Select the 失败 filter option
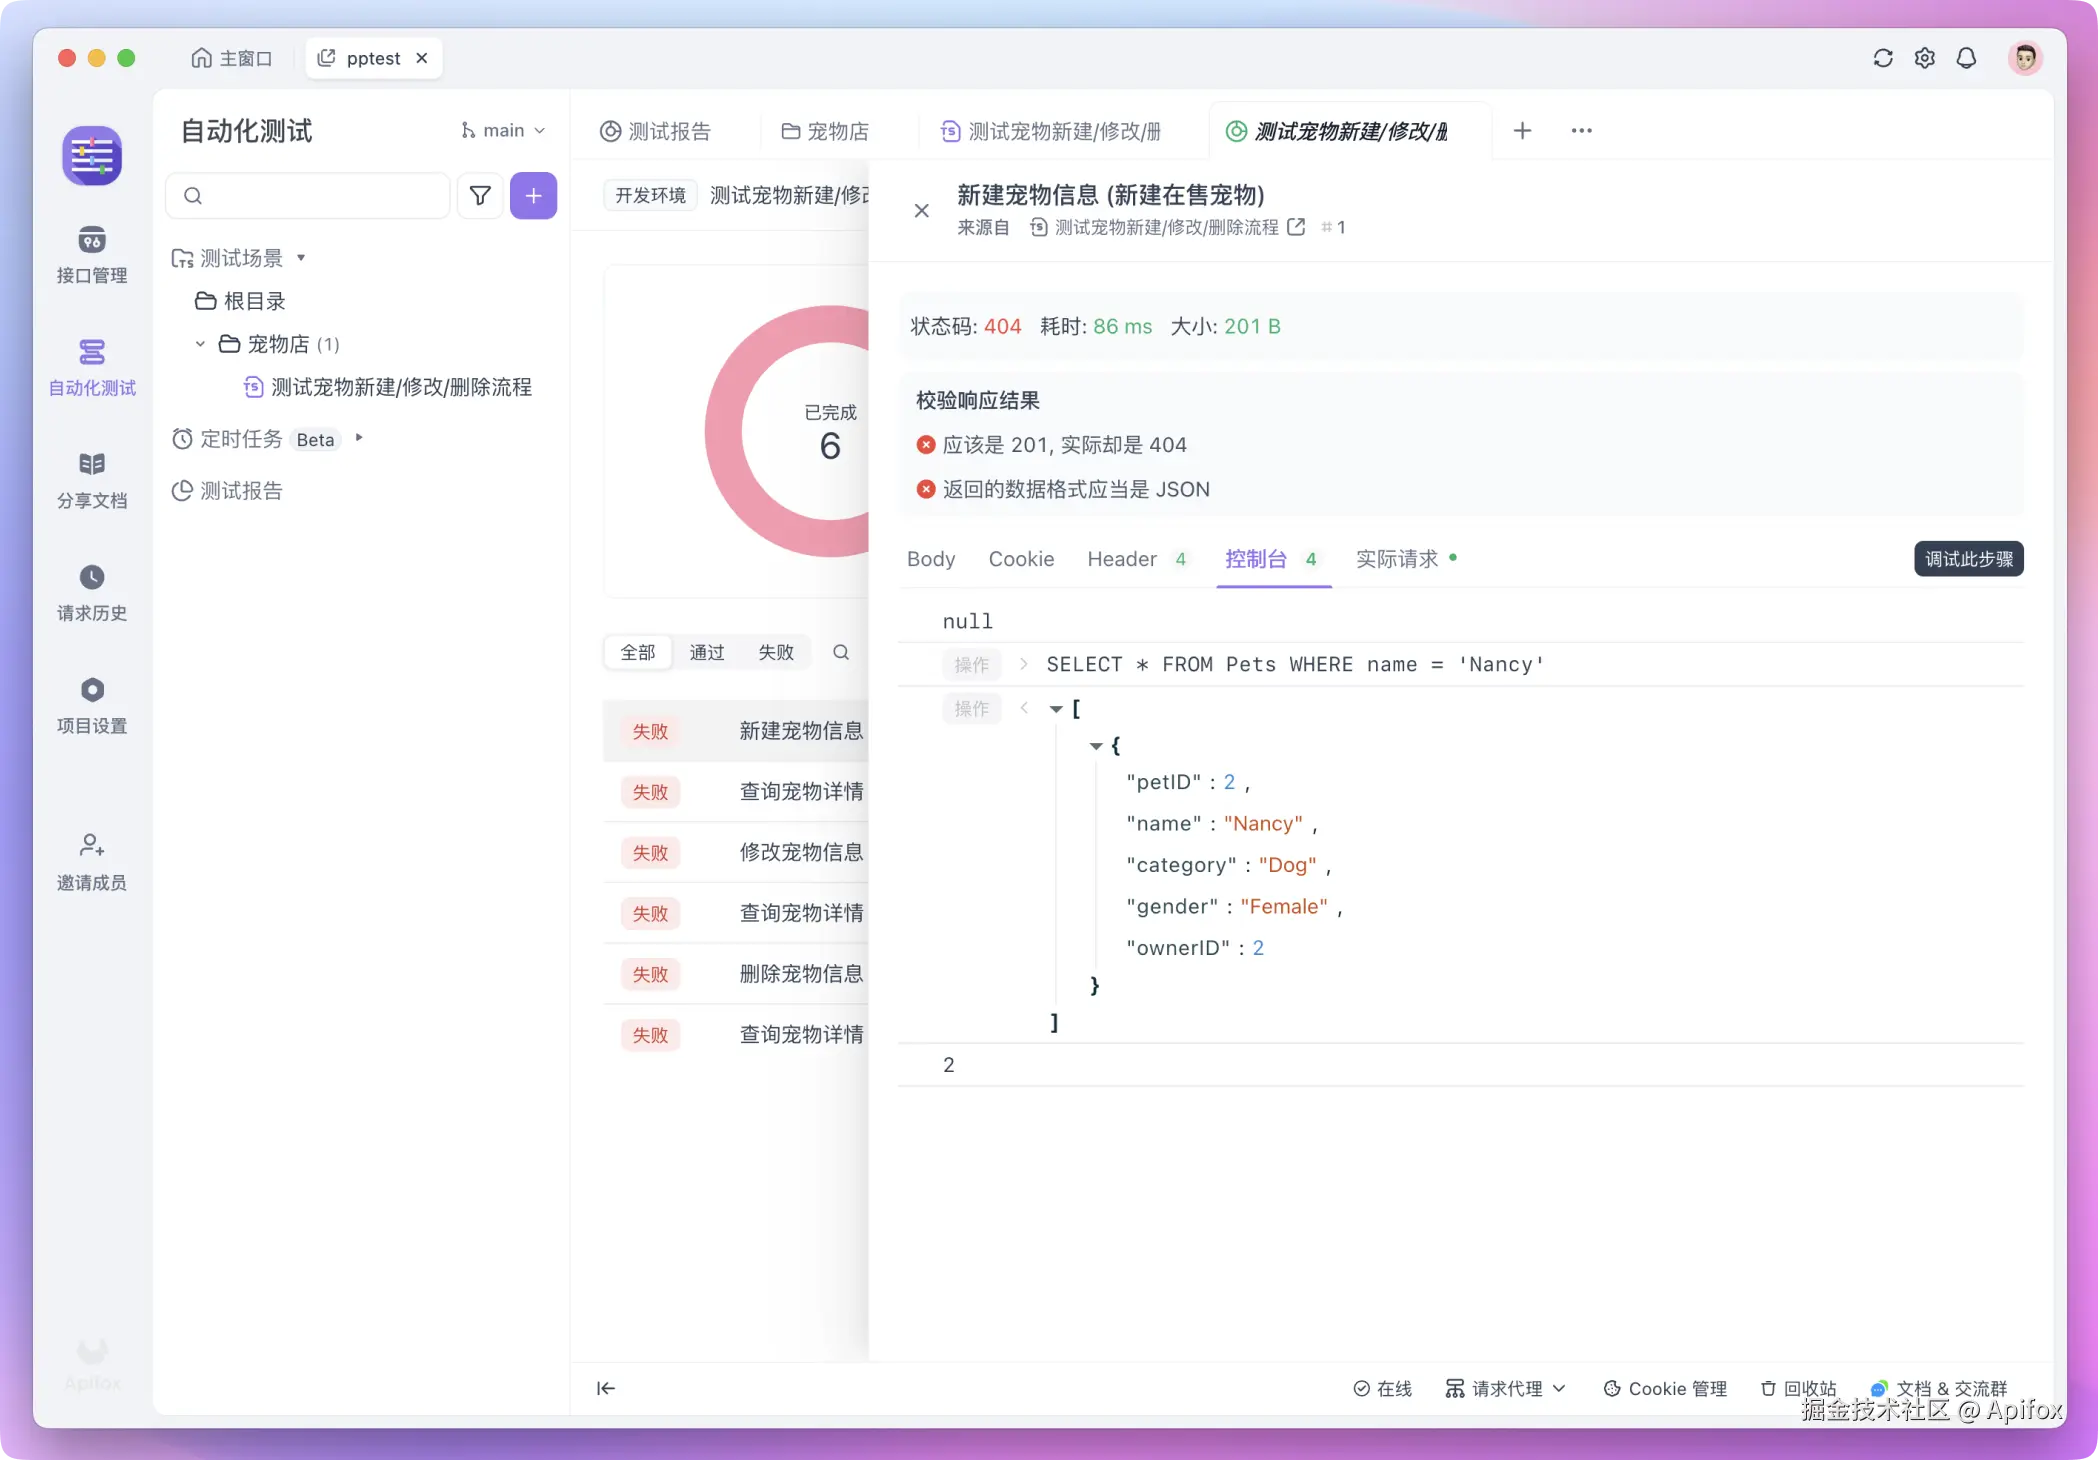 pos(775,653)
